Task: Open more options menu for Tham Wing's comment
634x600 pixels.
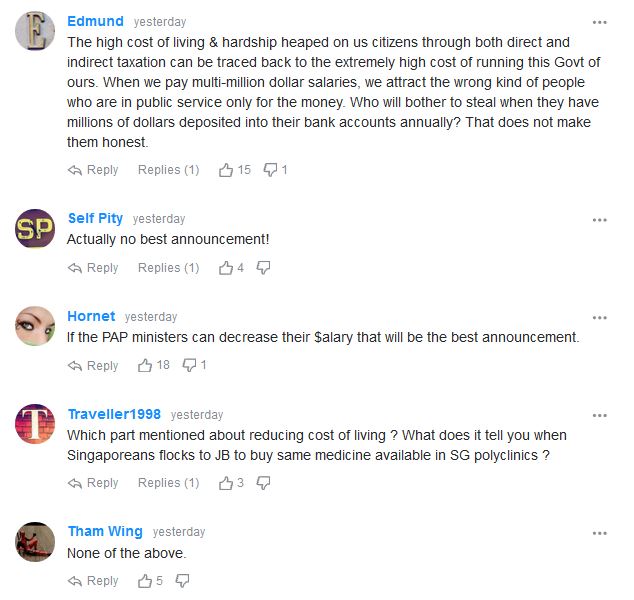Action: (600, 533)
